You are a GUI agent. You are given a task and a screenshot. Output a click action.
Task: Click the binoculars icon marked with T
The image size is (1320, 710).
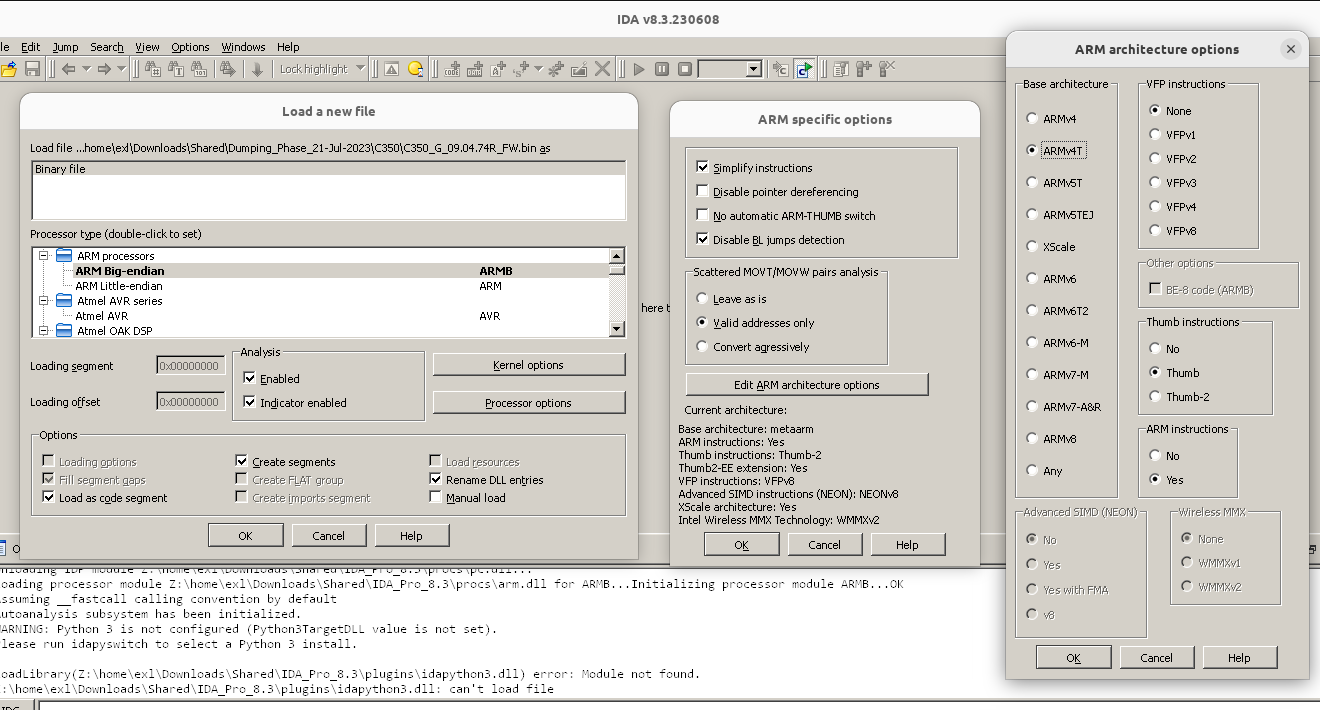pos(177,69)
